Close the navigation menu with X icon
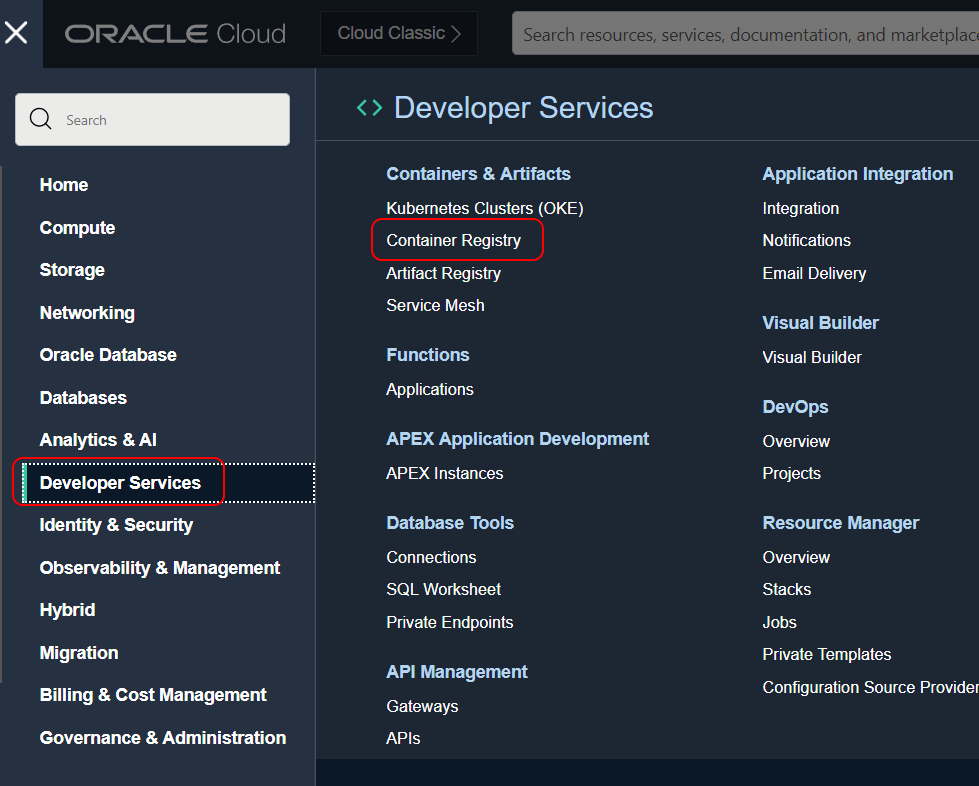This screenshot has height=786, width=979. (x=16, y=33)
